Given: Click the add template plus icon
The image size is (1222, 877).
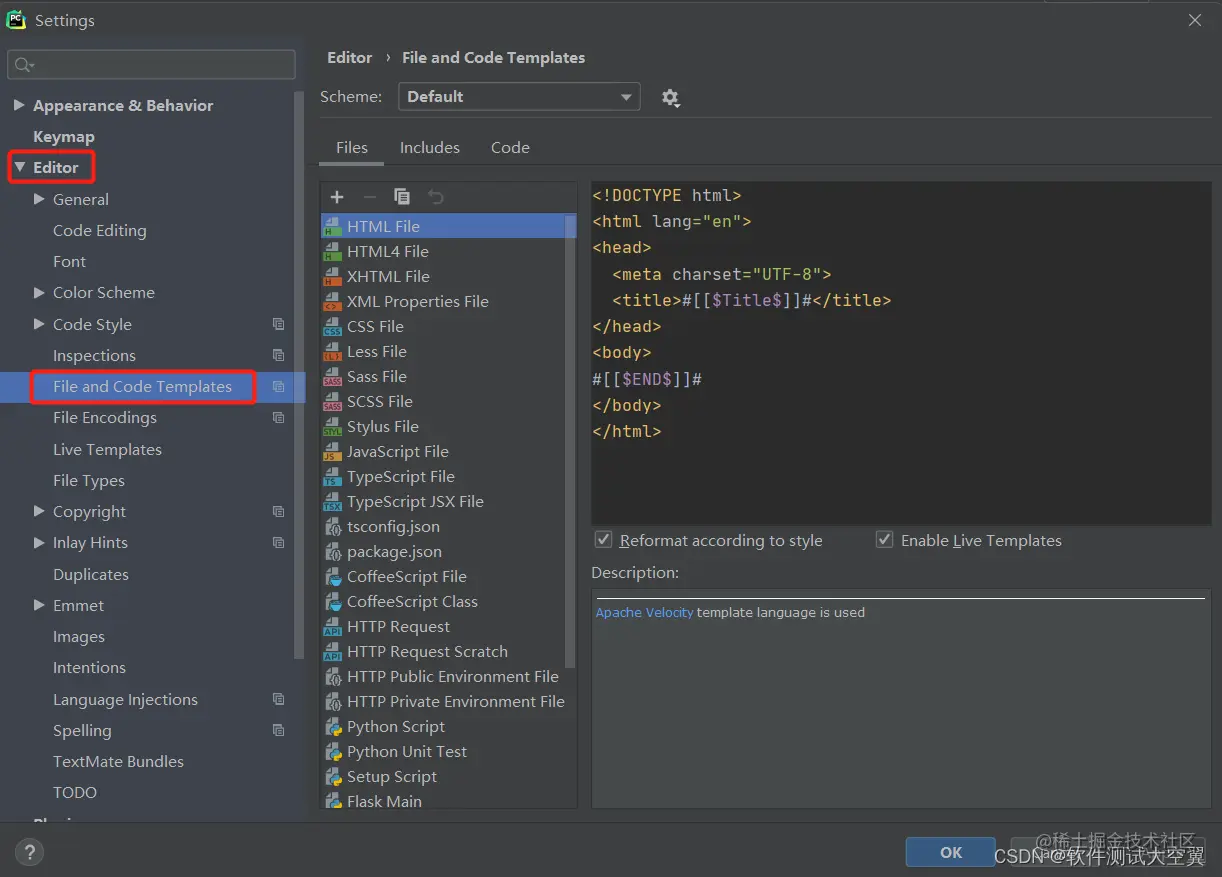Looking at the screenshot, I should point(337,197).
